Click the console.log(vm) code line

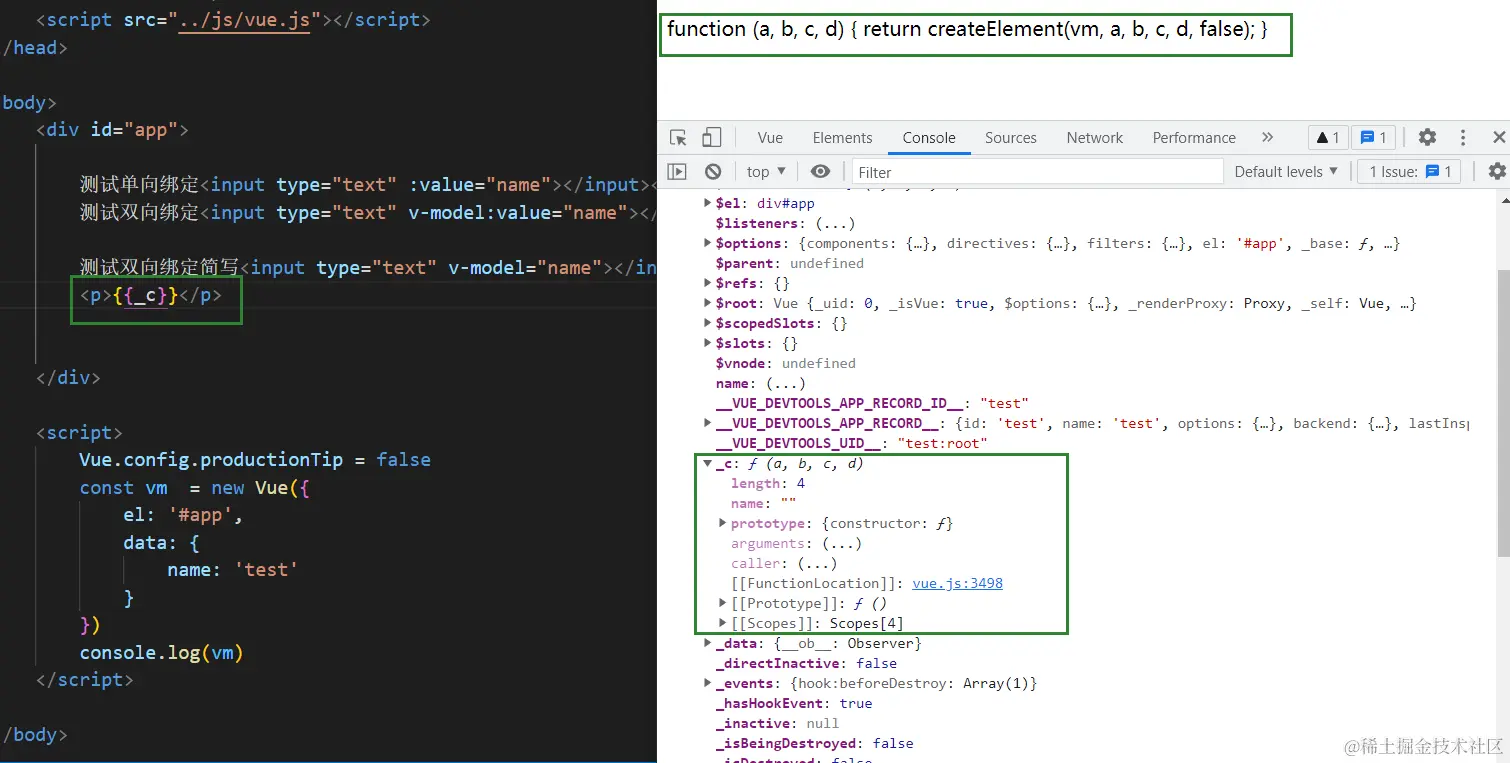[x=161, y=652]
